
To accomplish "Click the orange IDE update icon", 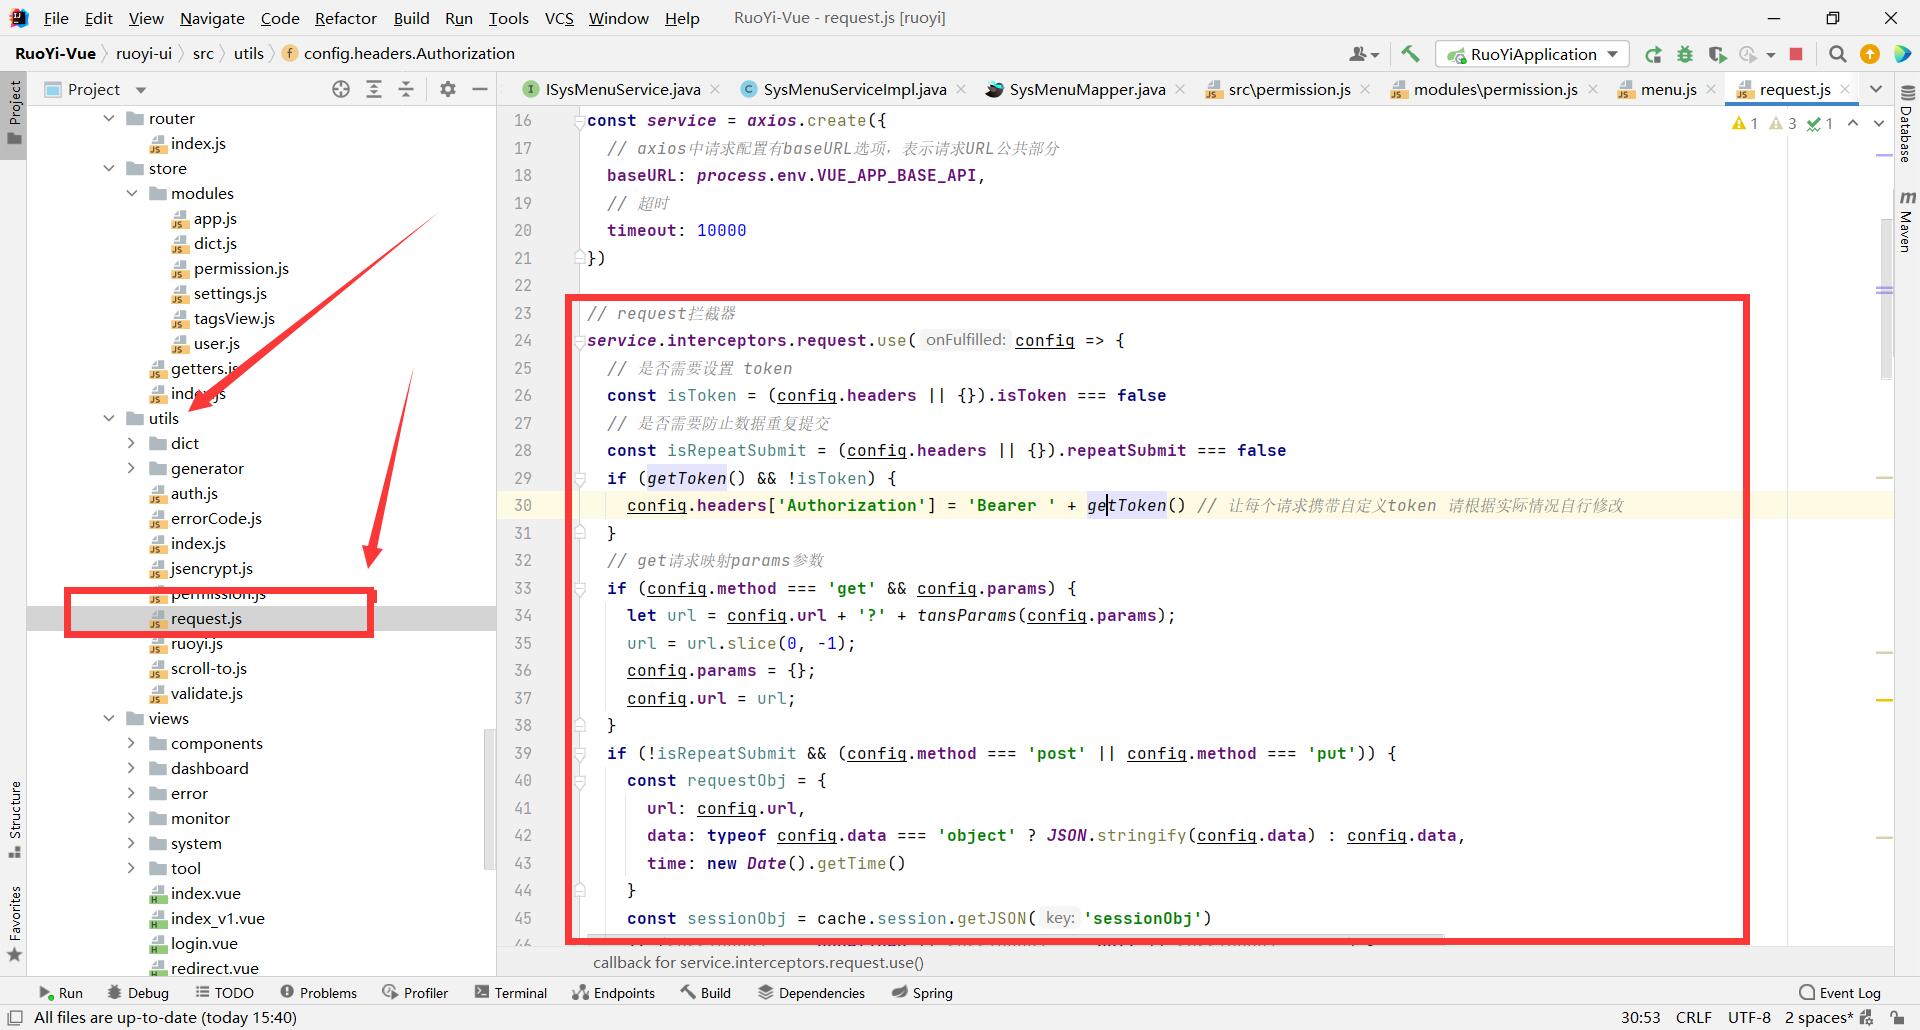I will tap(1869, 54).
